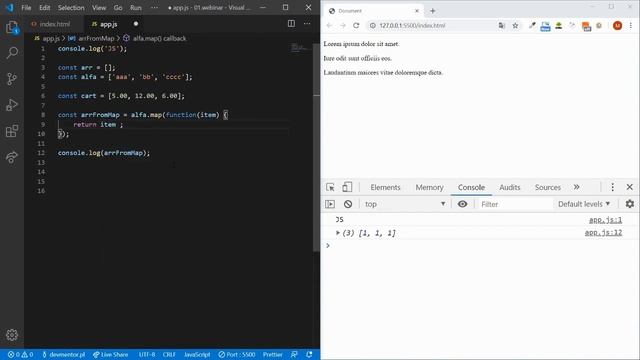Go forward in Chrome browser
The height and width of the screenshot is (360, 640).
tap(343, 25)
